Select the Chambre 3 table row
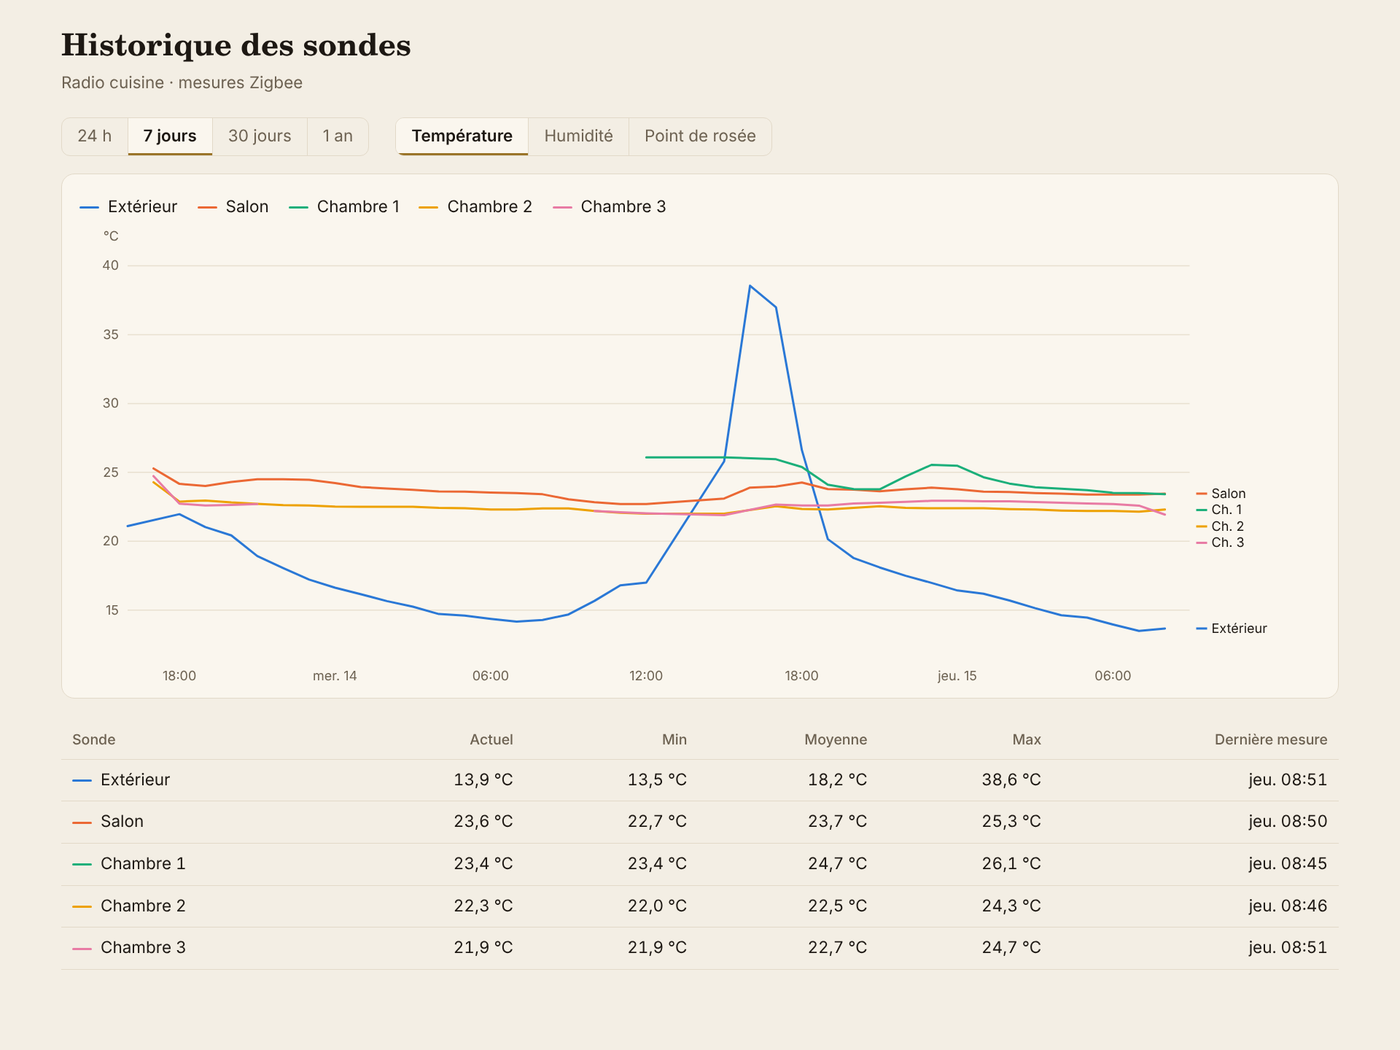 (x=700, y=948)
